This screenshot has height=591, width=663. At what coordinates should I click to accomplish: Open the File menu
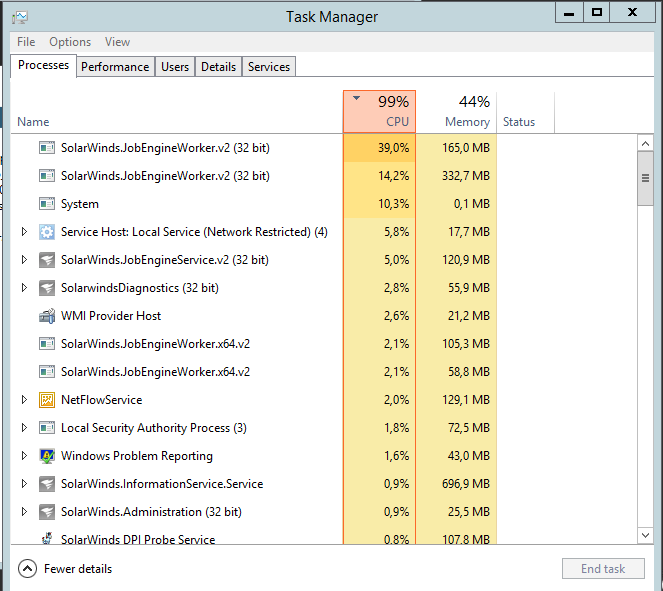tap(26, 42)
